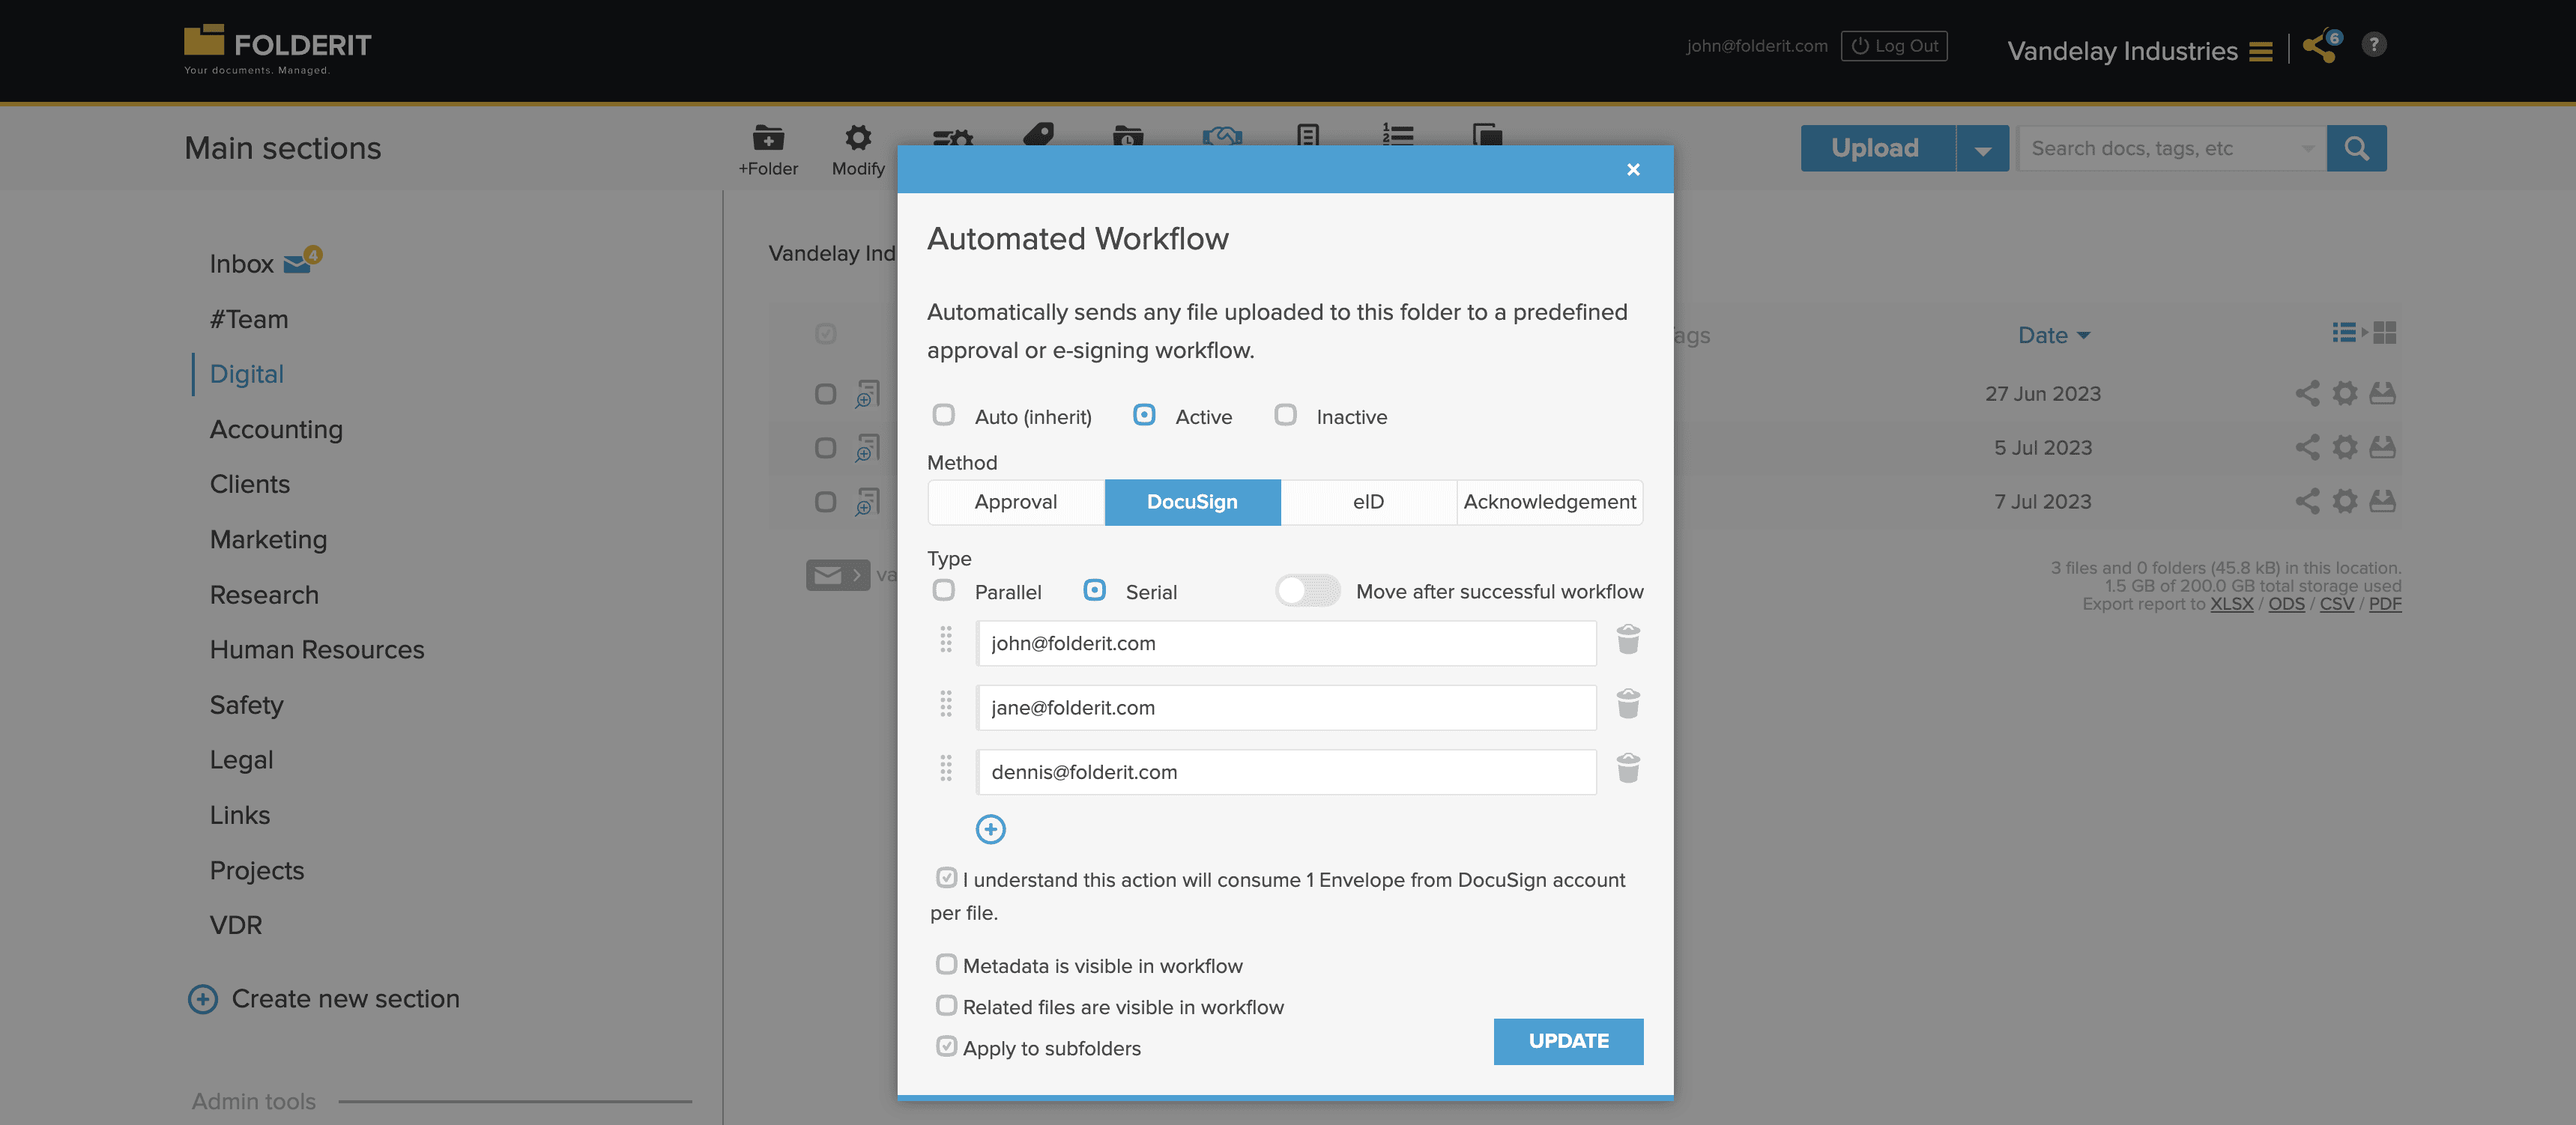Viewport: 2576px width, 1125px height.
Task: Choose the Parallel workflow type
Action: point(943,590)
